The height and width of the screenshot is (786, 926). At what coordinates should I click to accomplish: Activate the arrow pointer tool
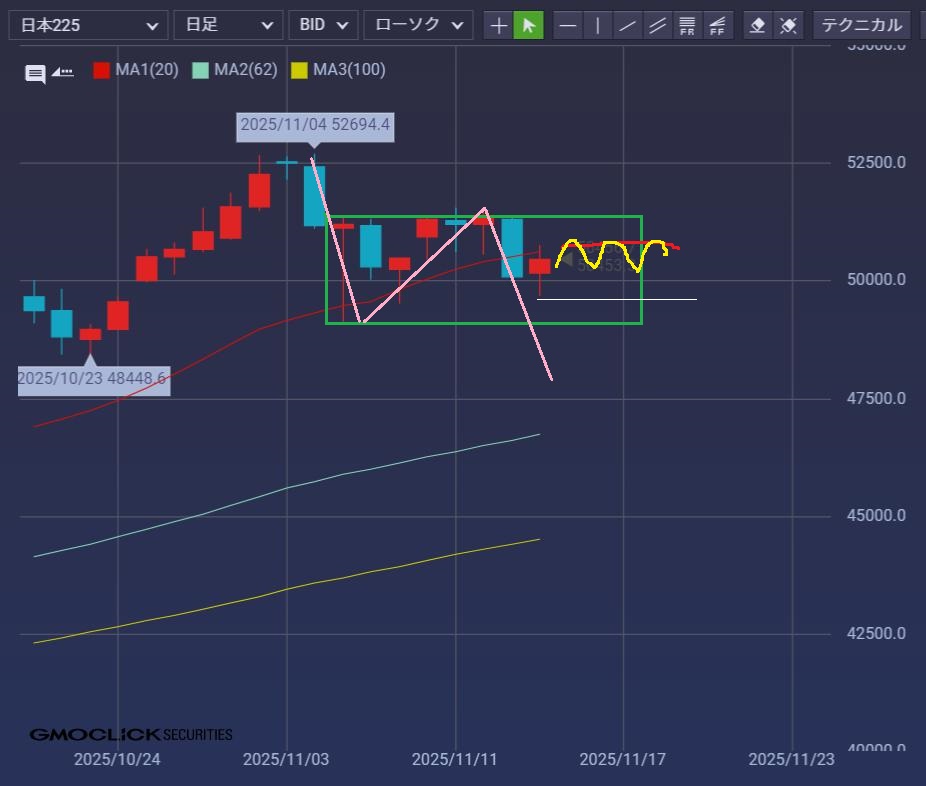point(529,25)
